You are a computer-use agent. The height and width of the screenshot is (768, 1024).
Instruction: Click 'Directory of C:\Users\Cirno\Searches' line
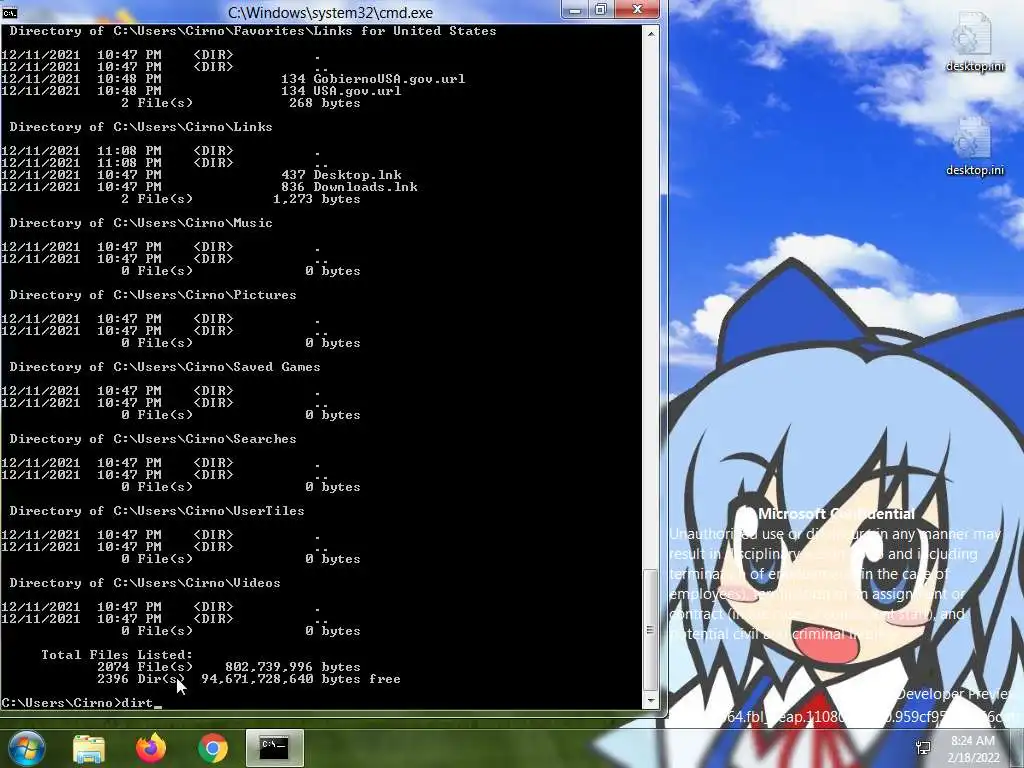[153, 438]
